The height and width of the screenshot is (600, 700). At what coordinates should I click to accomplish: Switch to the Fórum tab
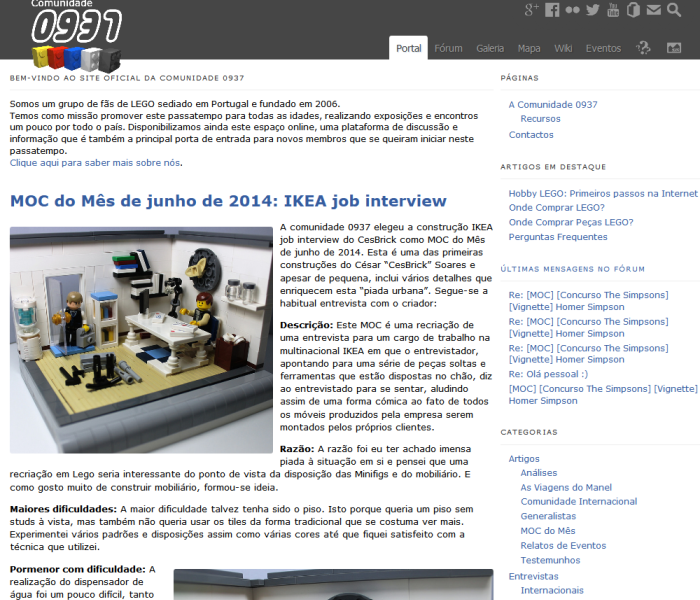pos(448,48)
